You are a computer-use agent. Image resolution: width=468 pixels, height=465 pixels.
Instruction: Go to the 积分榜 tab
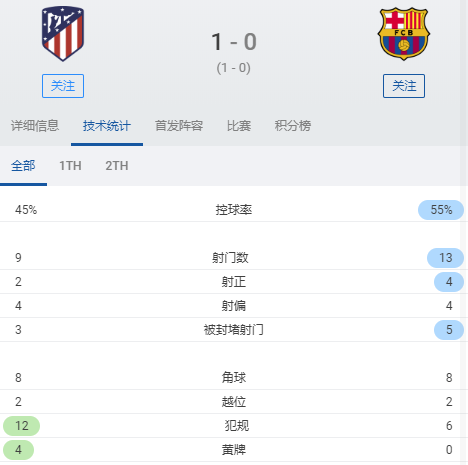[x=293, y=126]
